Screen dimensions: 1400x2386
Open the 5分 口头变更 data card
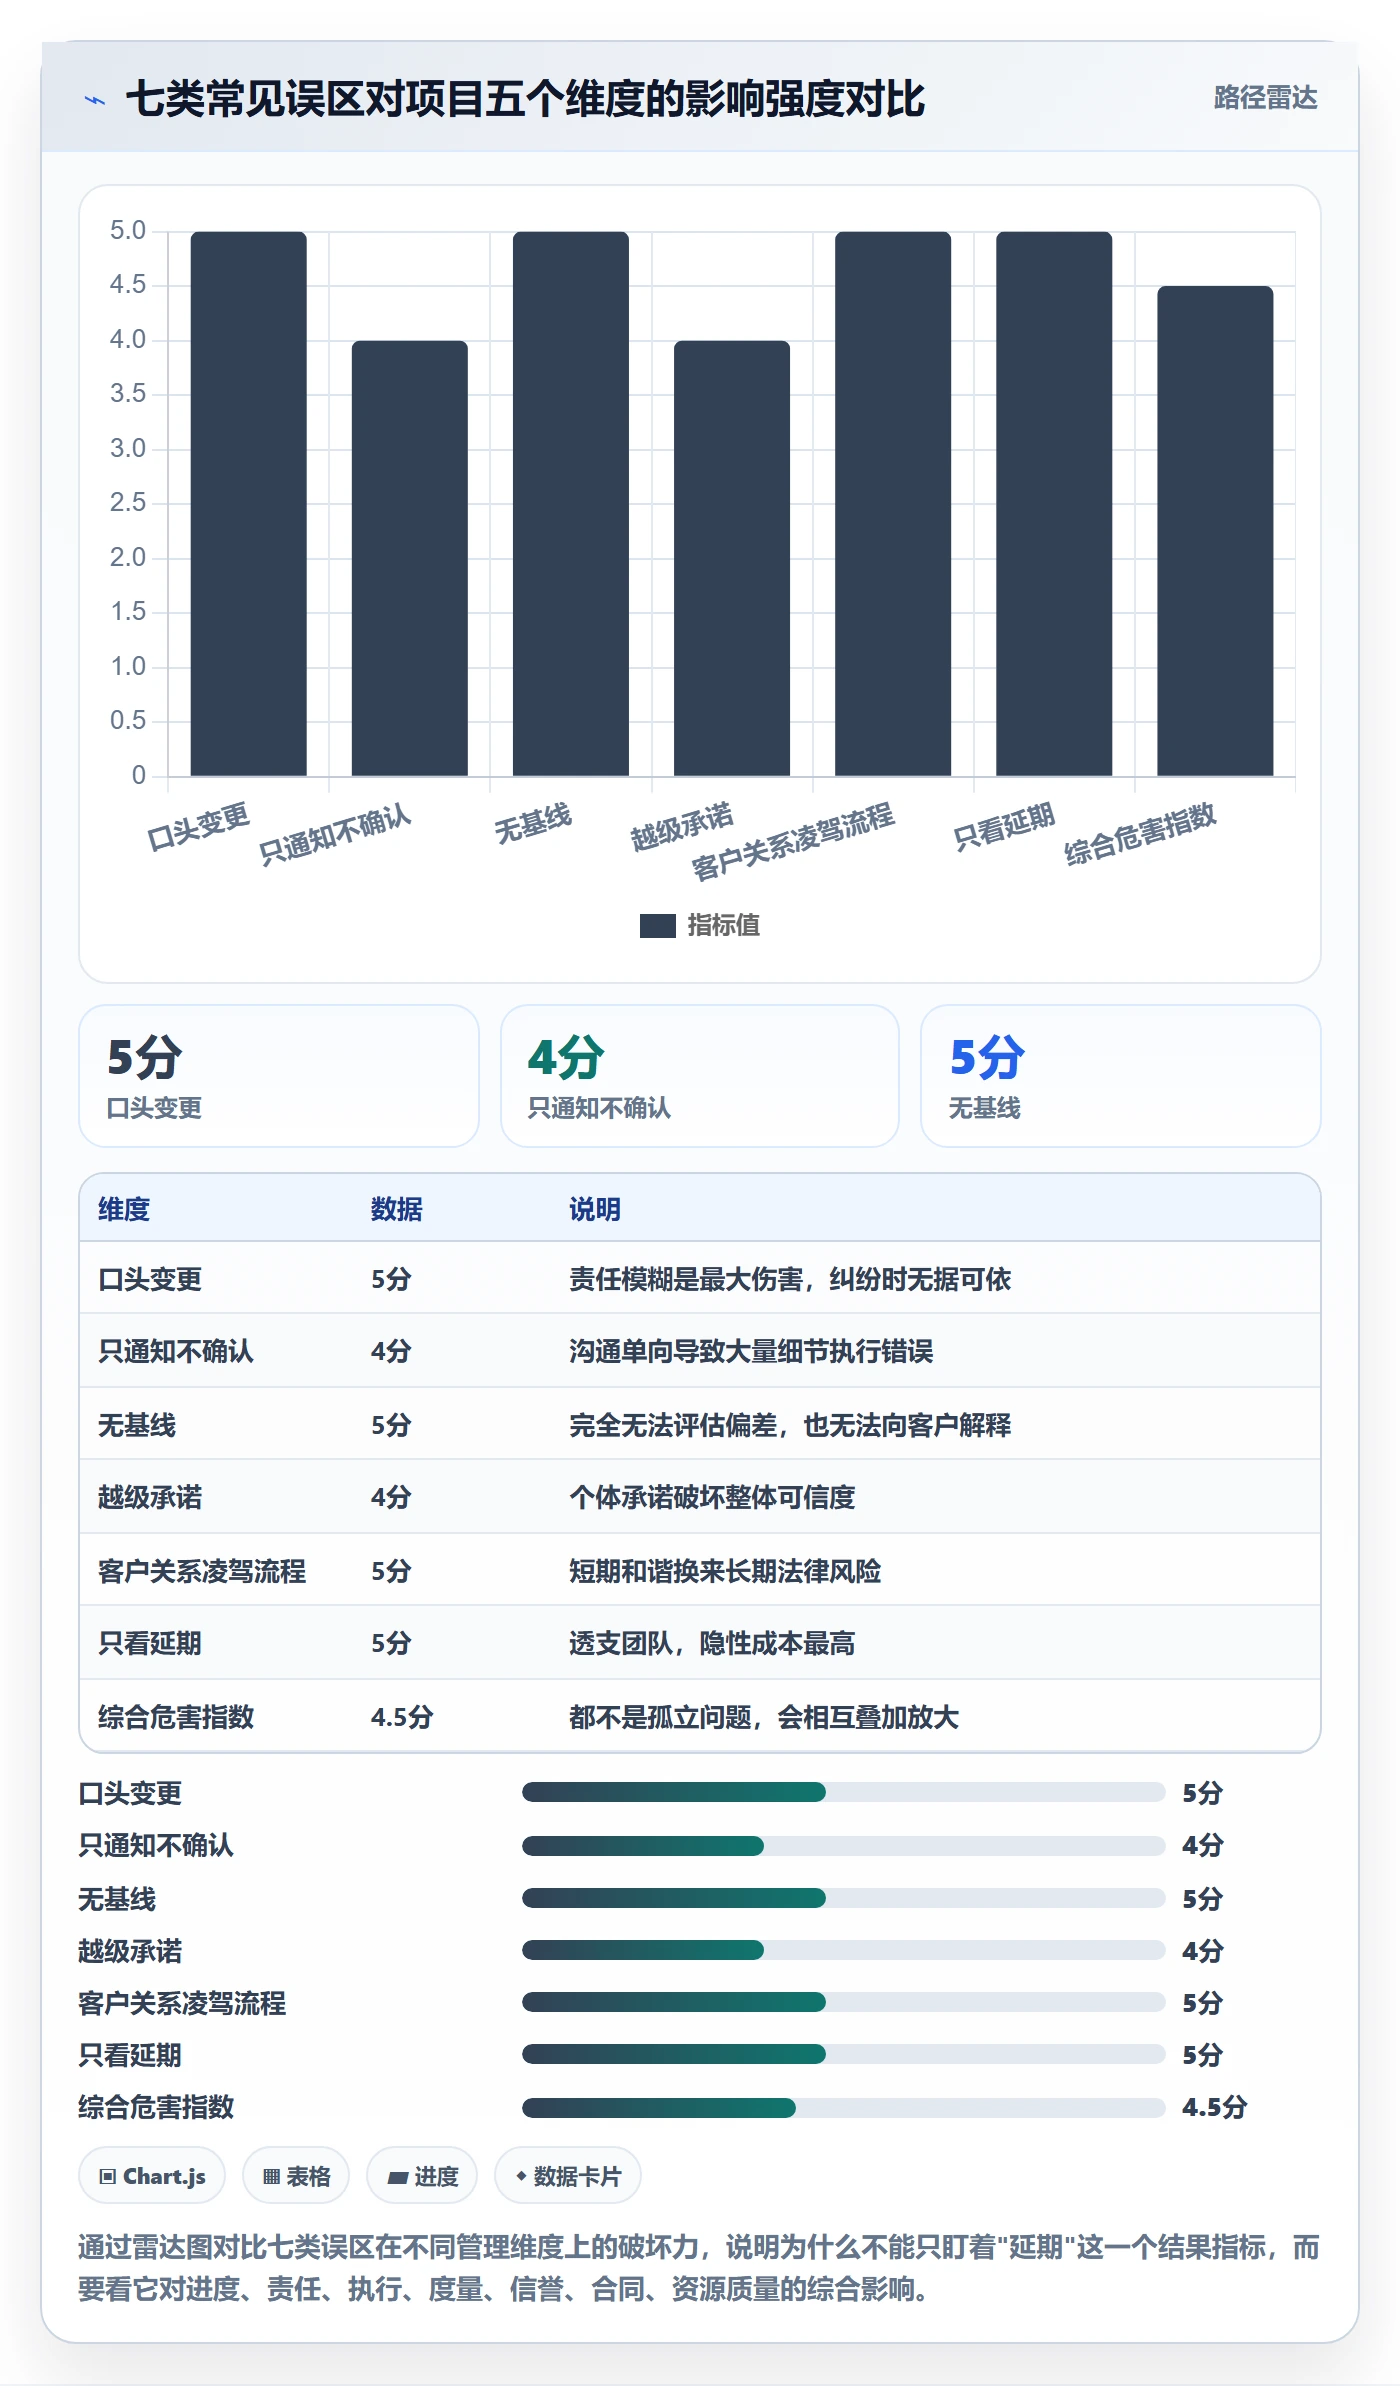pyautogui.click(x=279, y=1076)
